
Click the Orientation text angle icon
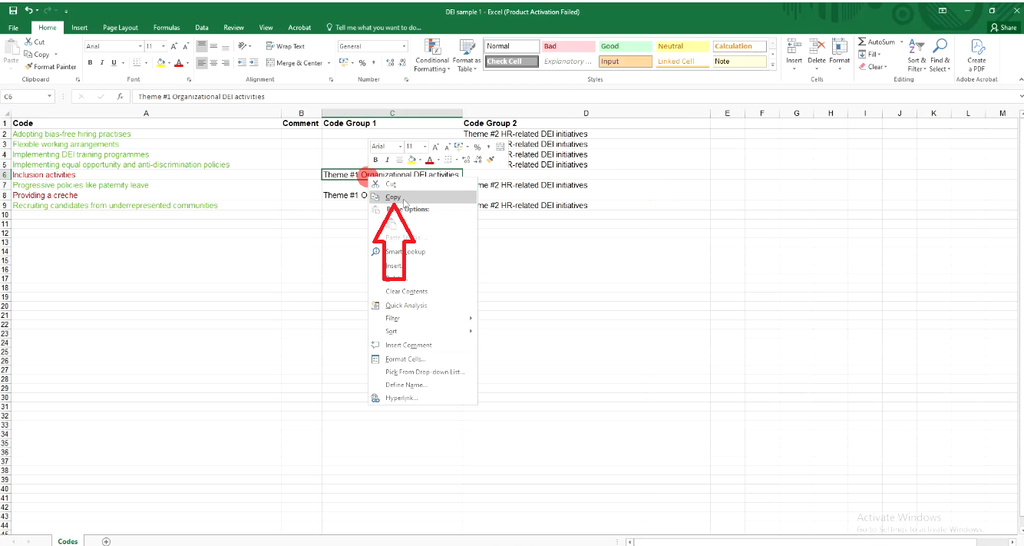tap(242, 46)
